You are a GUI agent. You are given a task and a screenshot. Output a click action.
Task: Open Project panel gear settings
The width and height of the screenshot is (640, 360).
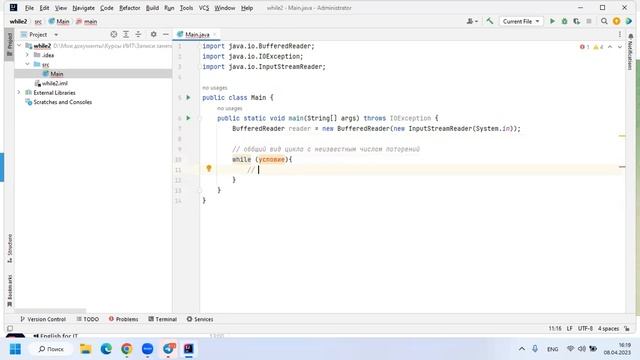[153, 35]
